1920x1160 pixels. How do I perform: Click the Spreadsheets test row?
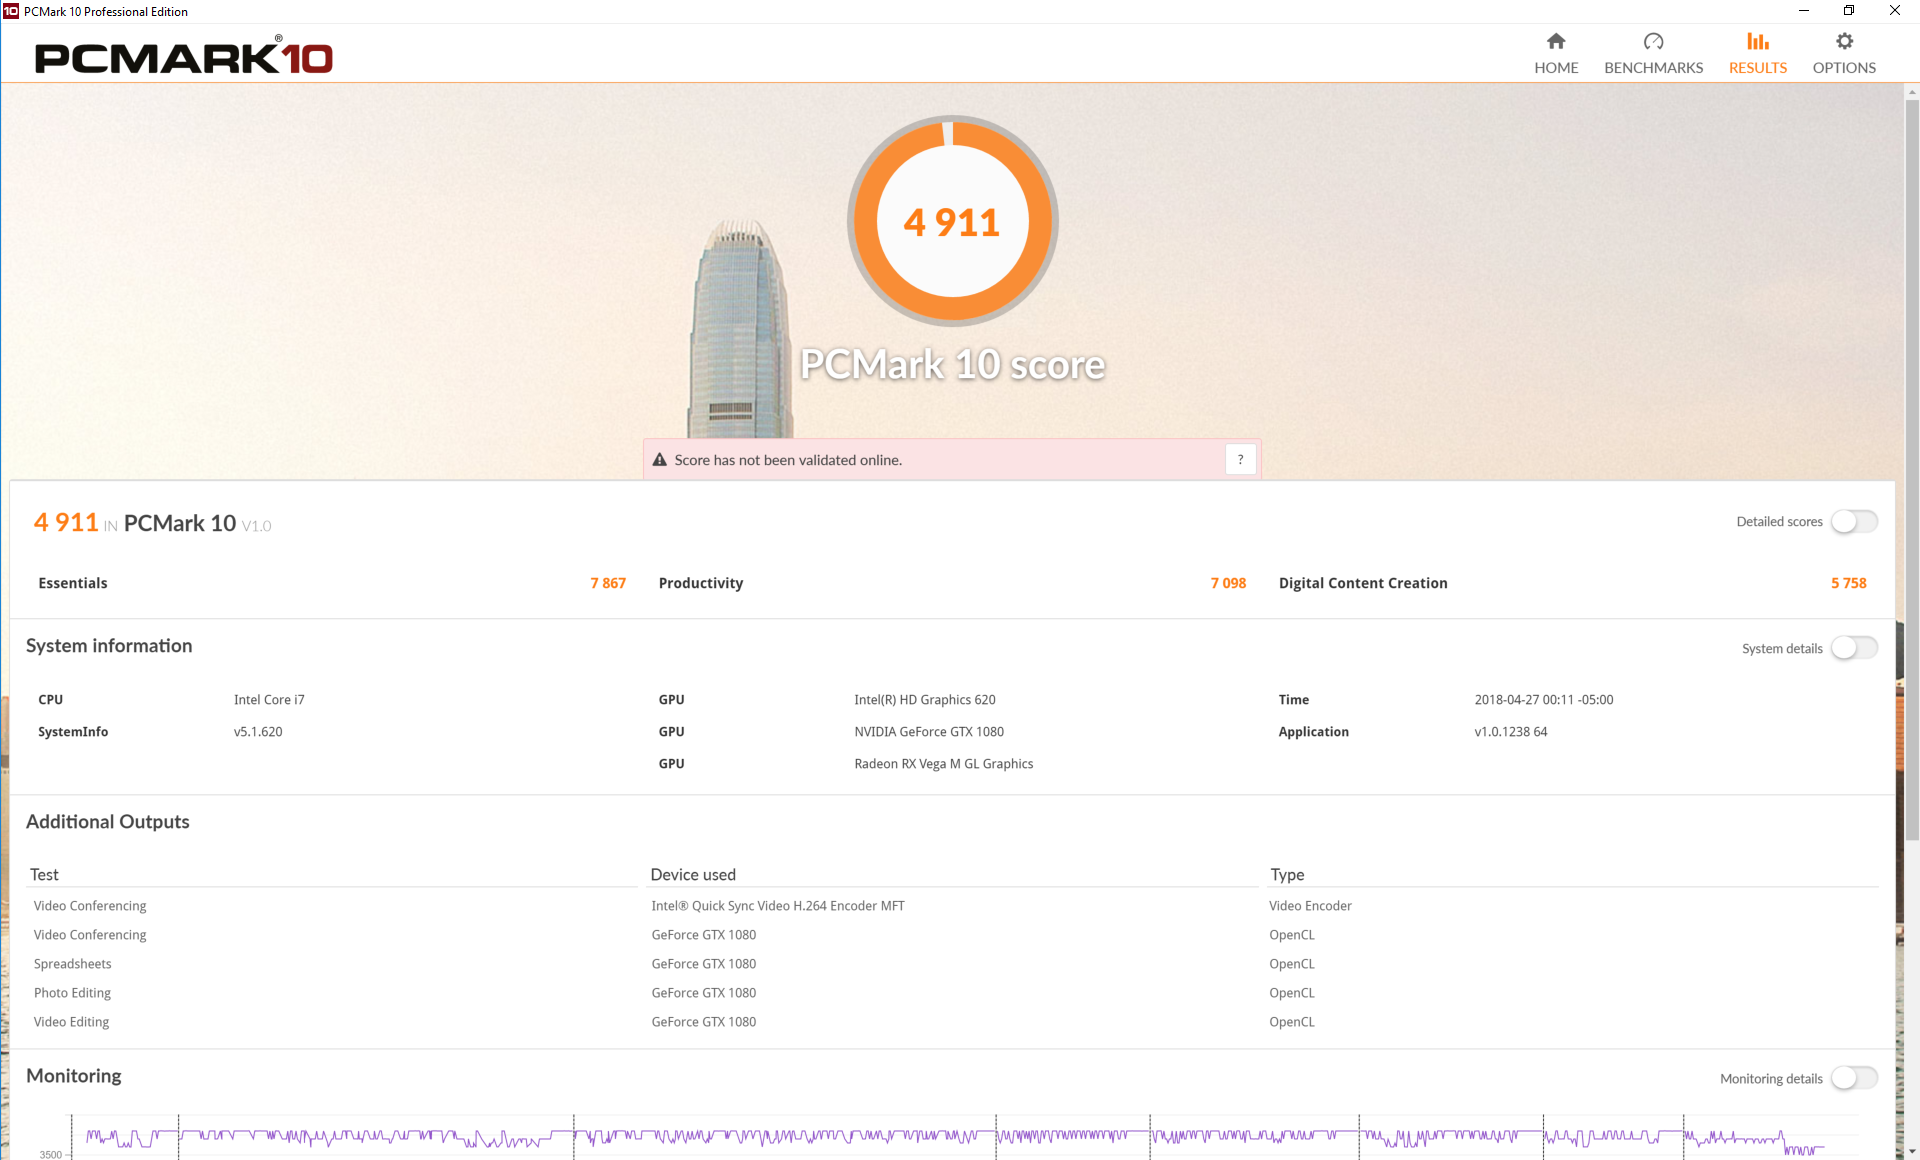click(73, 964)
